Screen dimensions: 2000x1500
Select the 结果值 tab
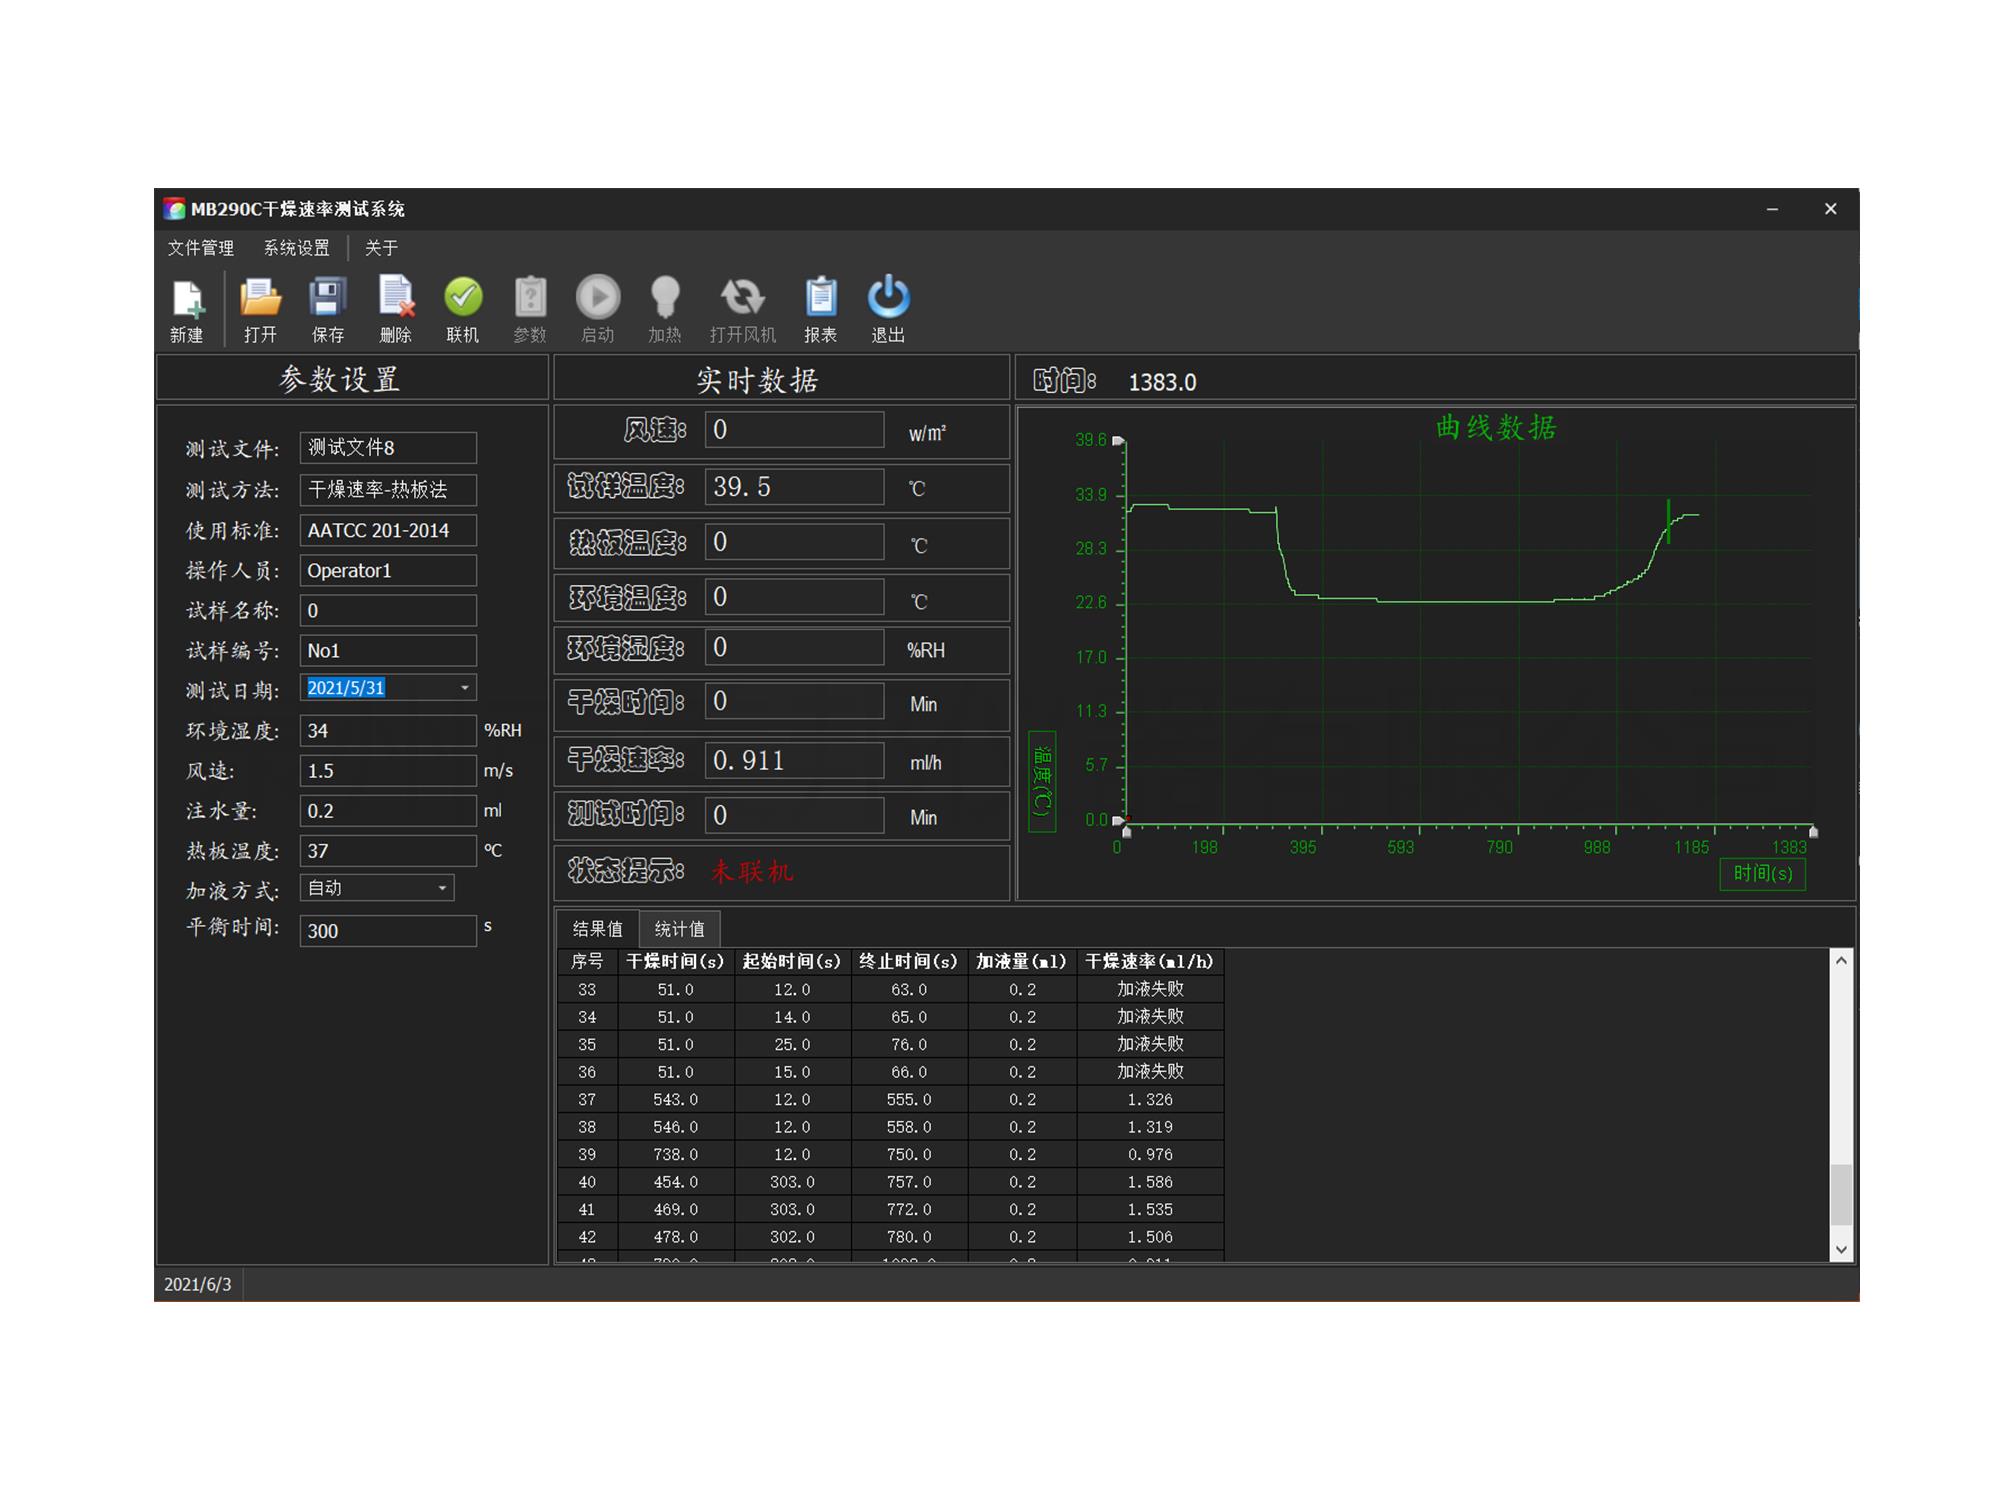[x=597, y=929]
